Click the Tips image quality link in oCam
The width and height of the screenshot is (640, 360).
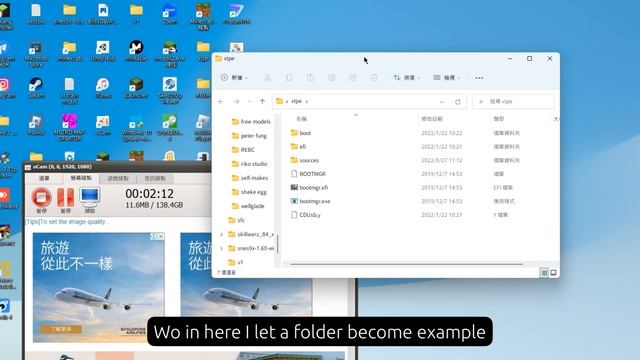click(x=67, y=222)
